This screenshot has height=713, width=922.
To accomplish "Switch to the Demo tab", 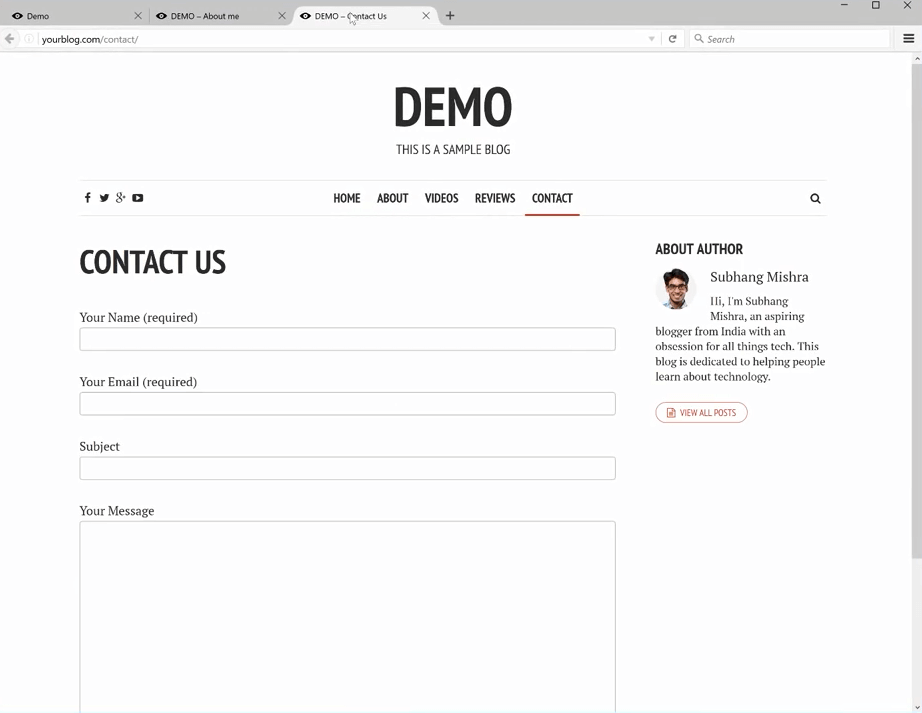I will click(x=74, y=16).
